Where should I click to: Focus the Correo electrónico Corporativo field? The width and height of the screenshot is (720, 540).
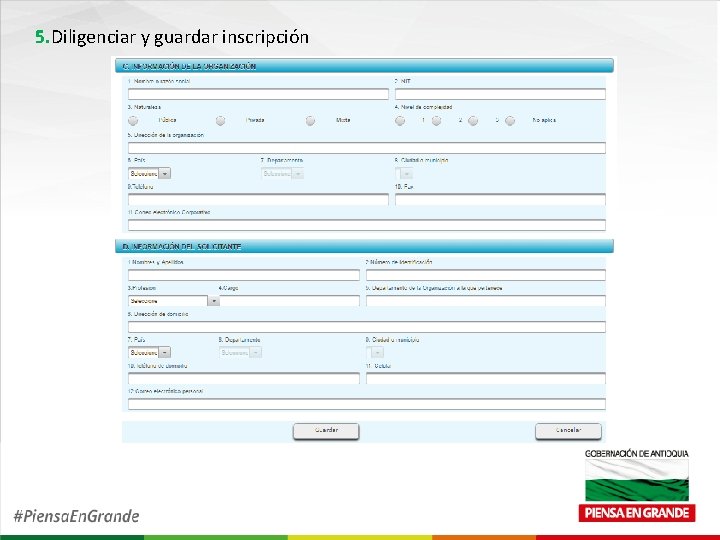pos(366,225)
